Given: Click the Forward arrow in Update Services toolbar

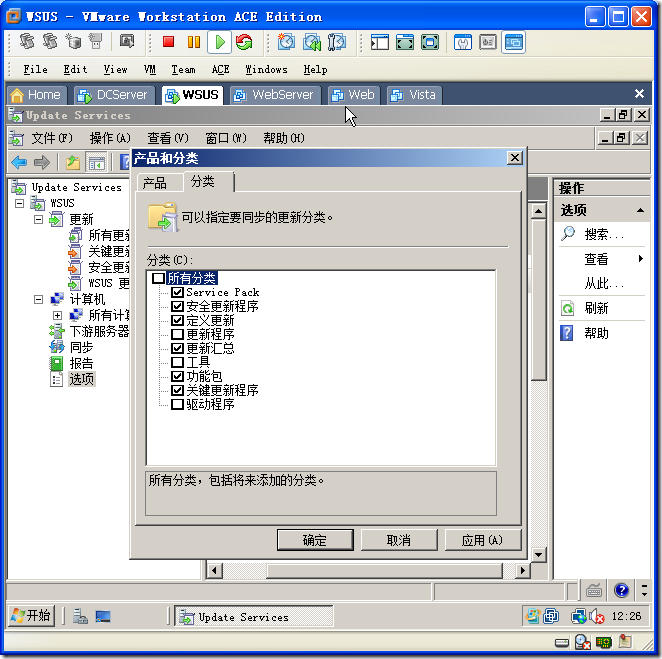Looking at the screenshot, I should (x=41, y=162).
